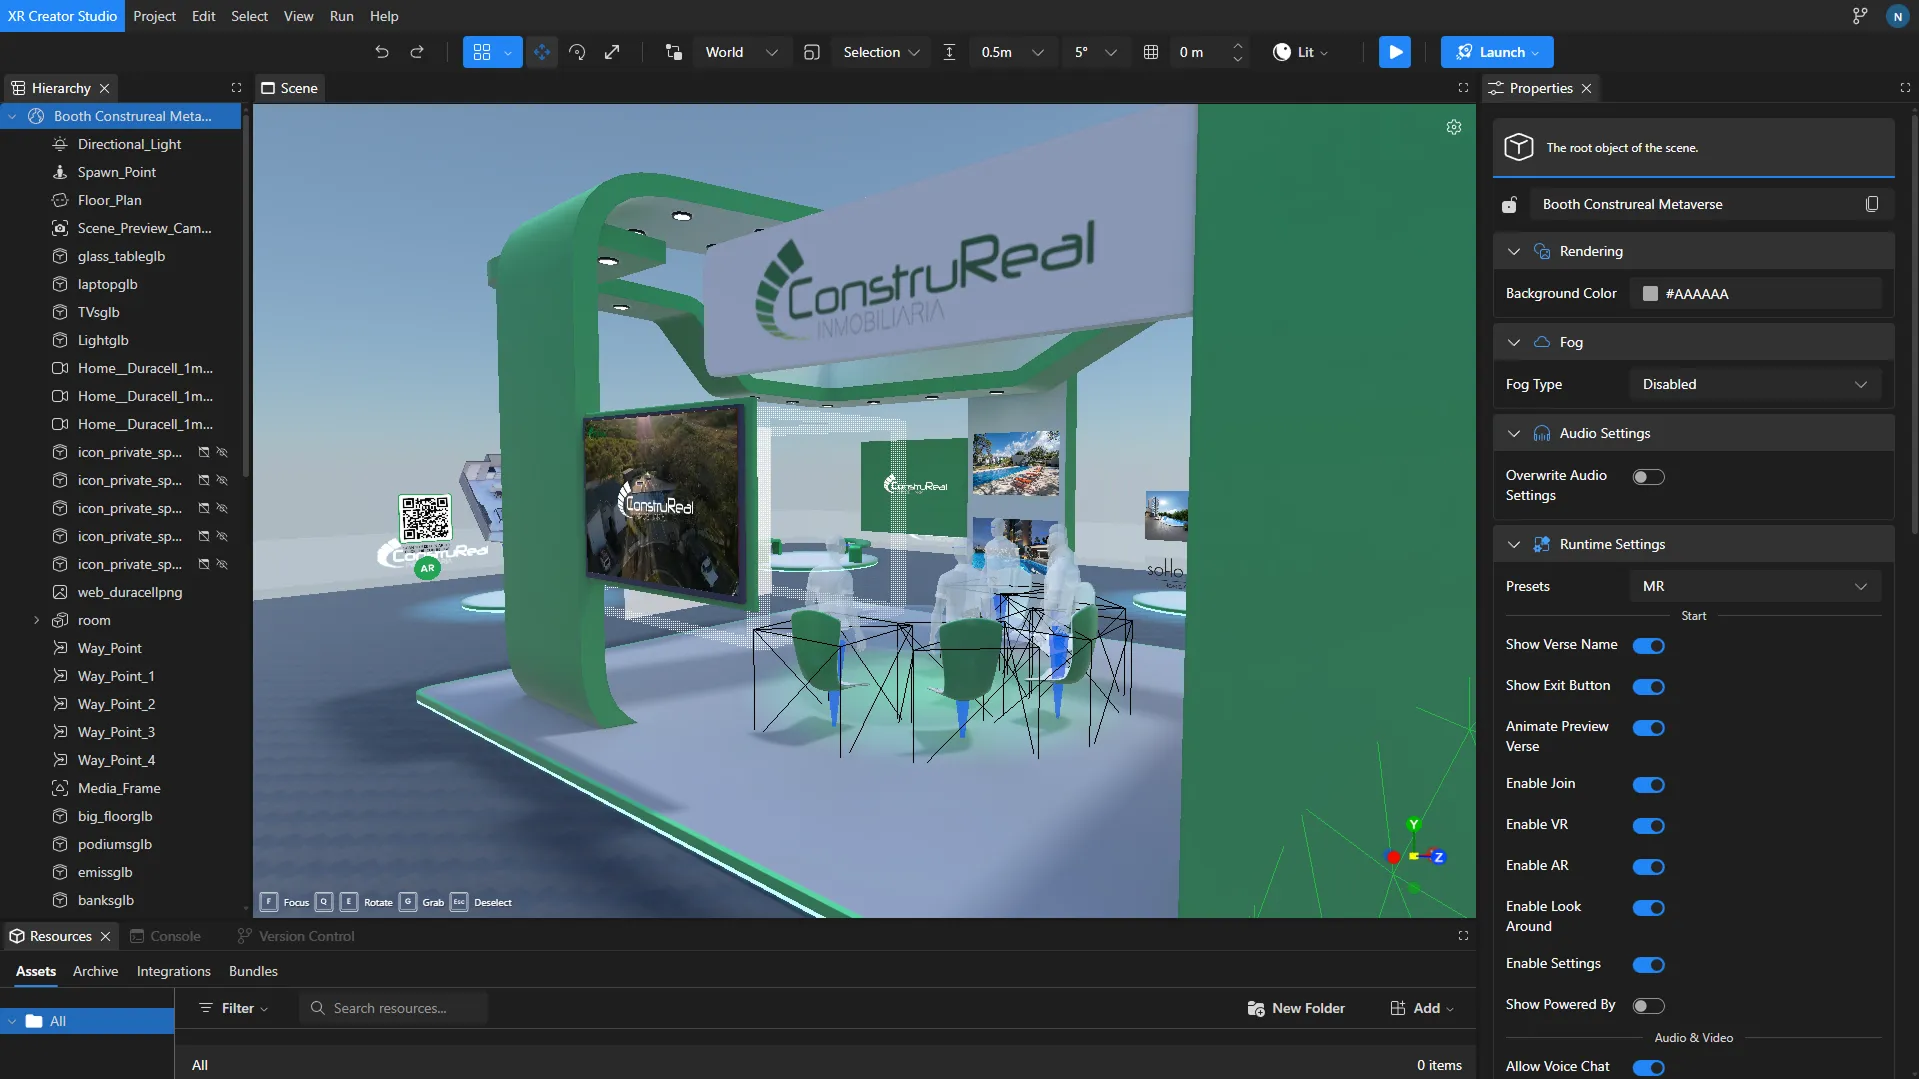Toggle Enable AR switch
This screenshot has width=1919, height=1079.
[x=1648, y=867]
